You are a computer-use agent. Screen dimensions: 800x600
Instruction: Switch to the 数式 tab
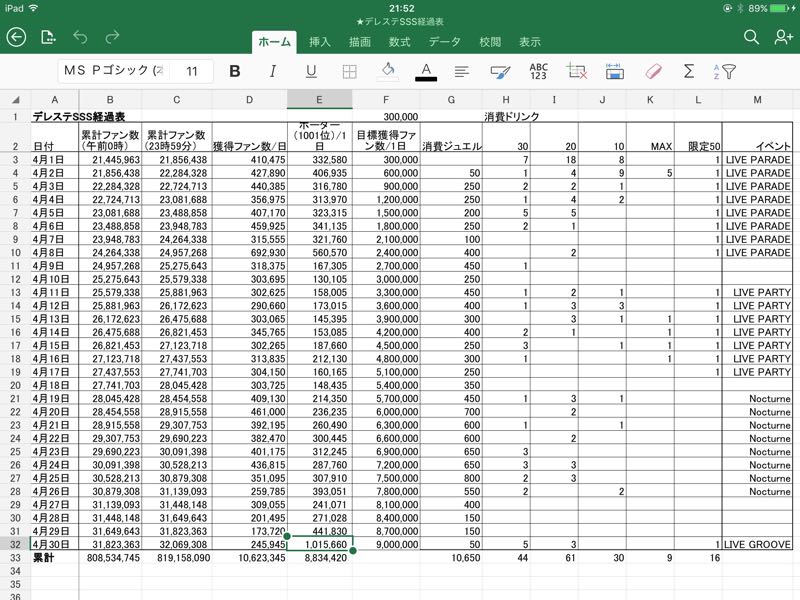pyautogui.click(x=399, y=42)
